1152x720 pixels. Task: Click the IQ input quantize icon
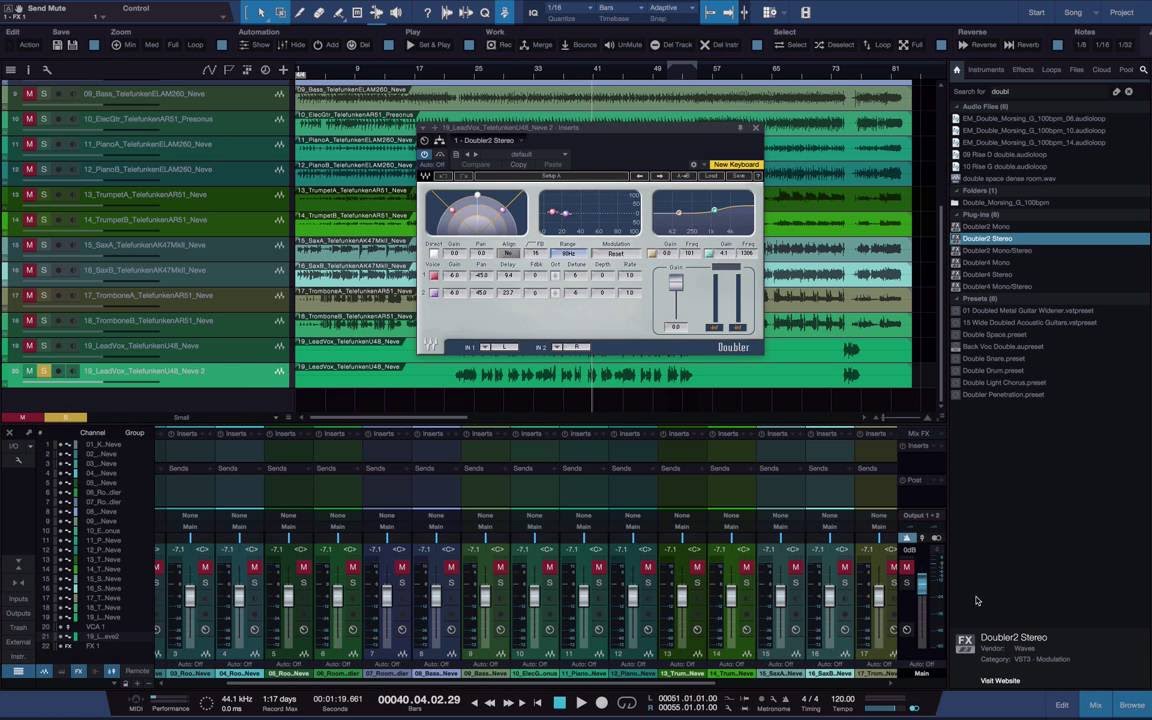(x=533, y=12)
